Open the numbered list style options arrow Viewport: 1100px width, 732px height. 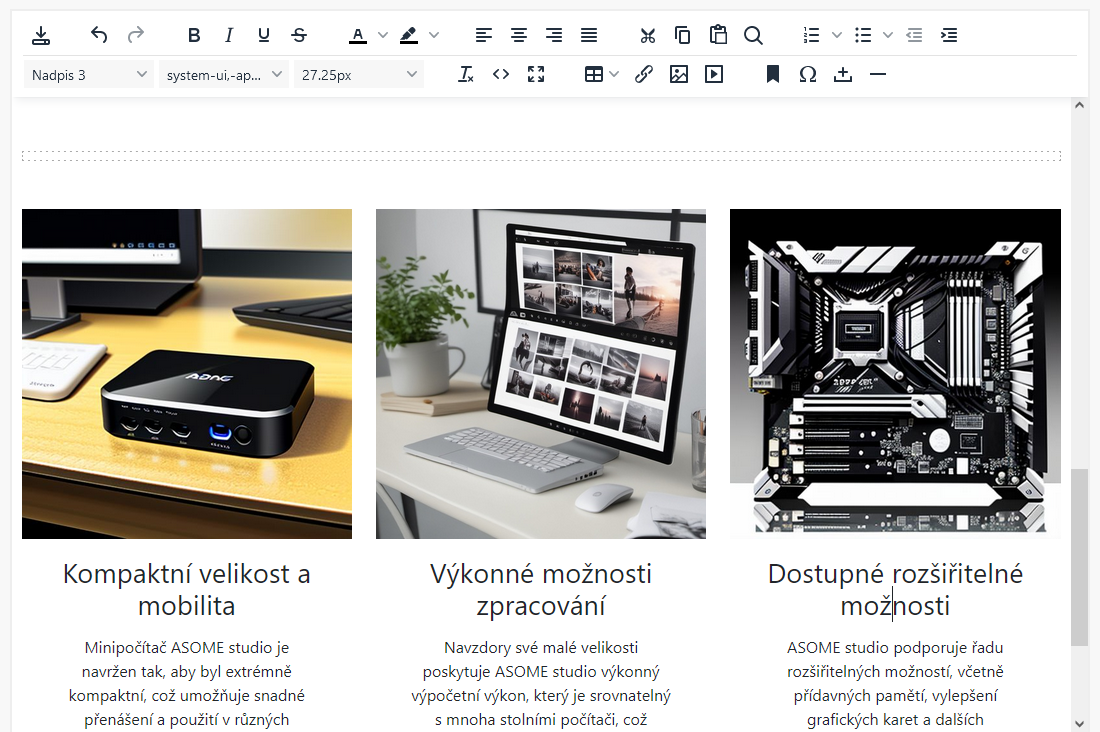pos(837,36)
